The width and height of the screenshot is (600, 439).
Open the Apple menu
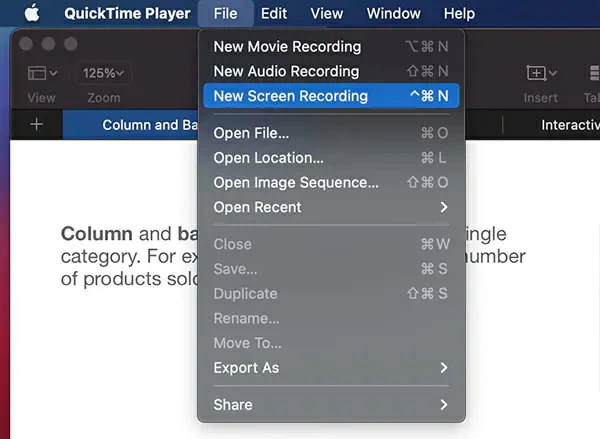(31, 14)
